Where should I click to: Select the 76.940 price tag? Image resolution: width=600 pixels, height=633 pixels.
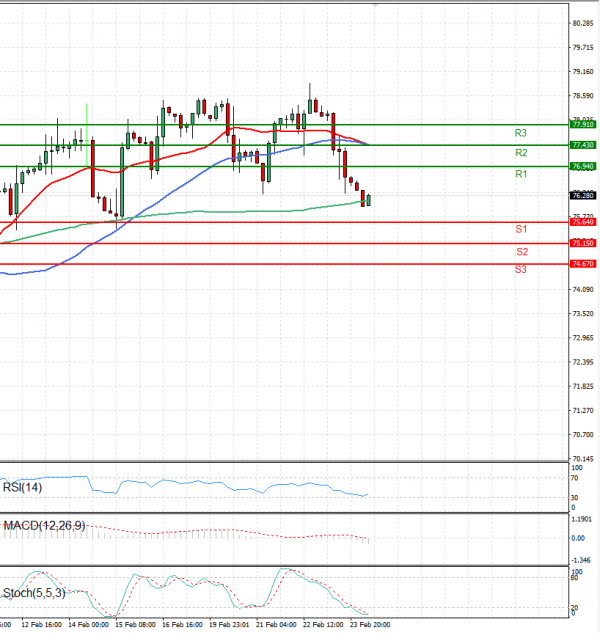point(583,166)
